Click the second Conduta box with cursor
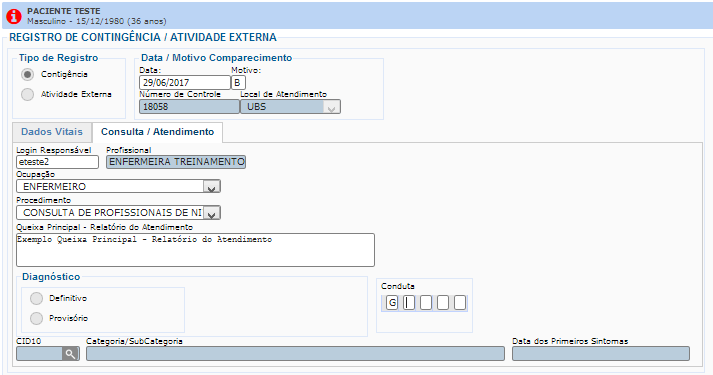713x375 pixels. tap(409, 303)
